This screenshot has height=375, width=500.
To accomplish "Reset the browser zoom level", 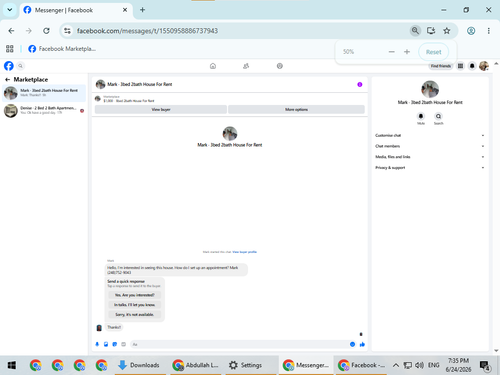I will tap(433, 52).
